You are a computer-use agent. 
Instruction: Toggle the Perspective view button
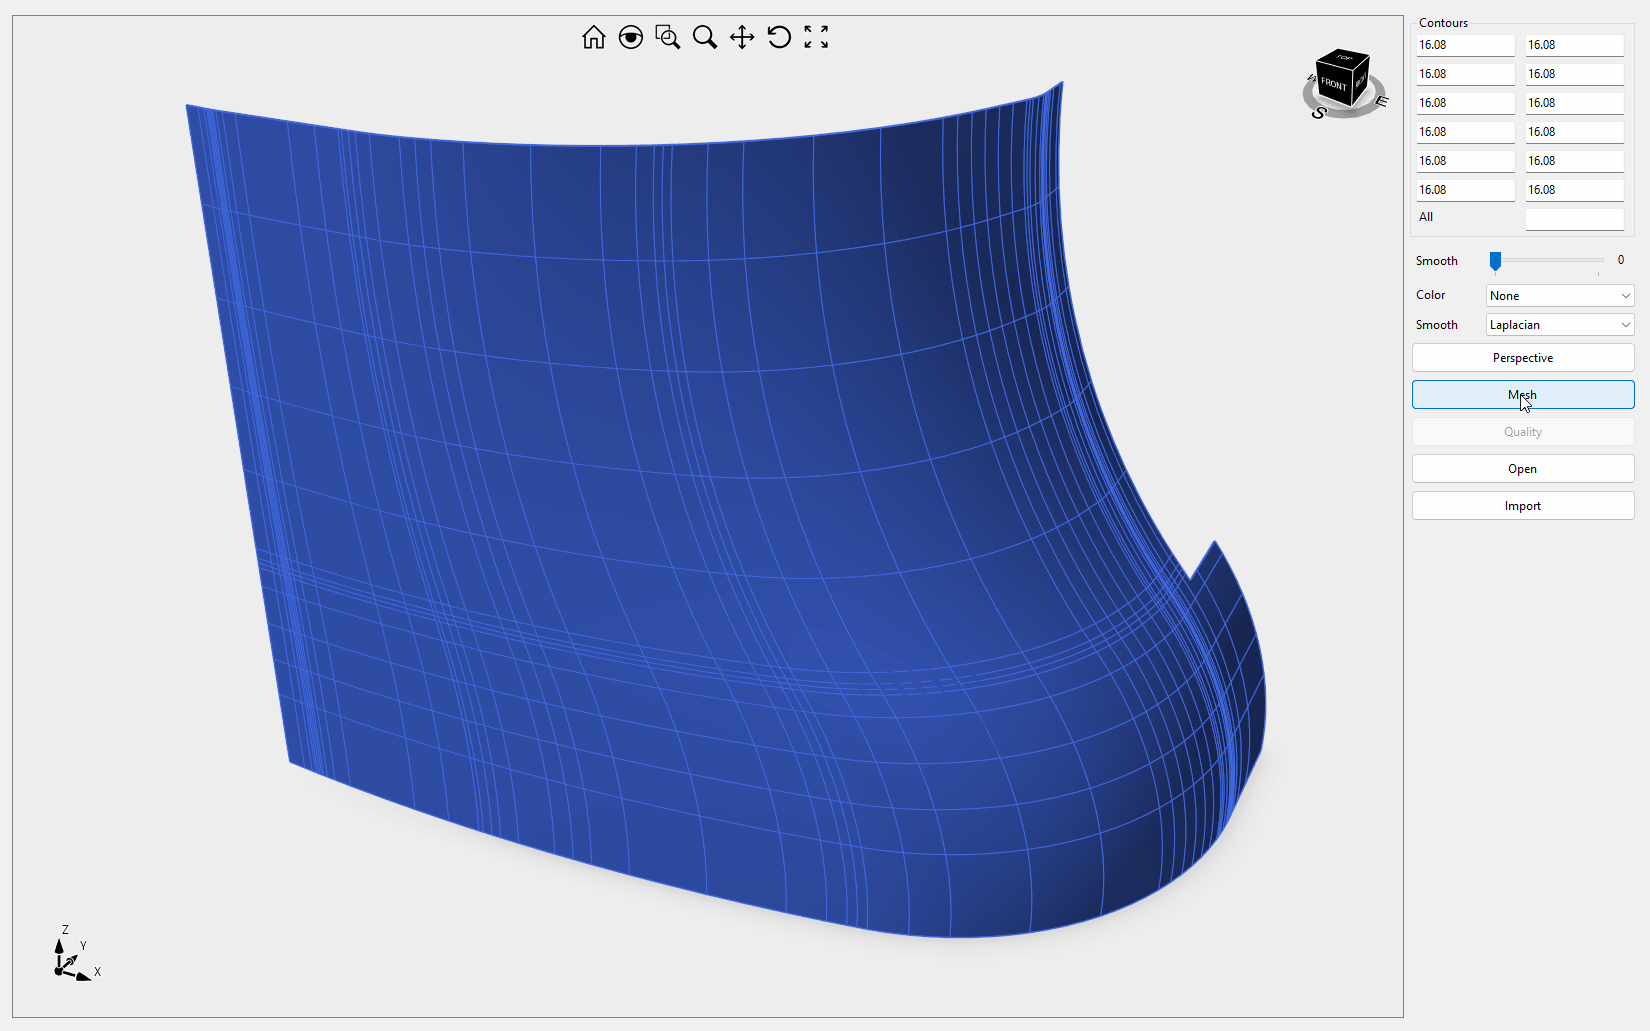pos(1522,358)
